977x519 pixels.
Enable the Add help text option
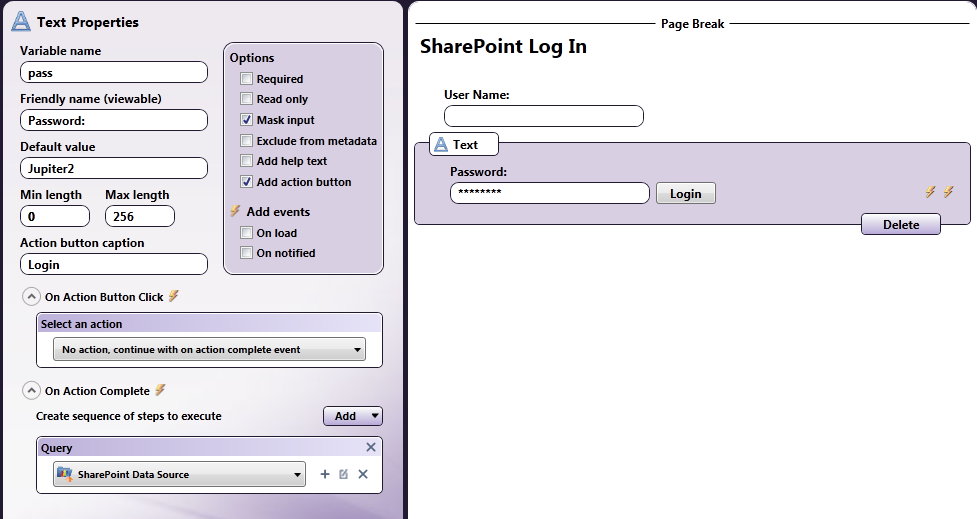[247, 161]
